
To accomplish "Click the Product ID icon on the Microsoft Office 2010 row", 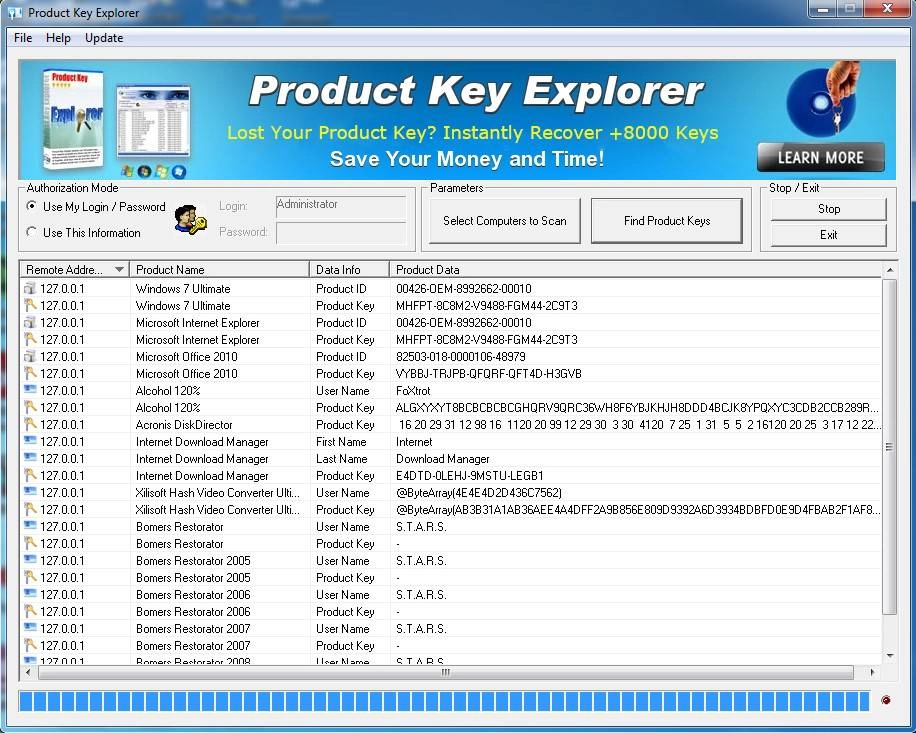I will point(30,356).
